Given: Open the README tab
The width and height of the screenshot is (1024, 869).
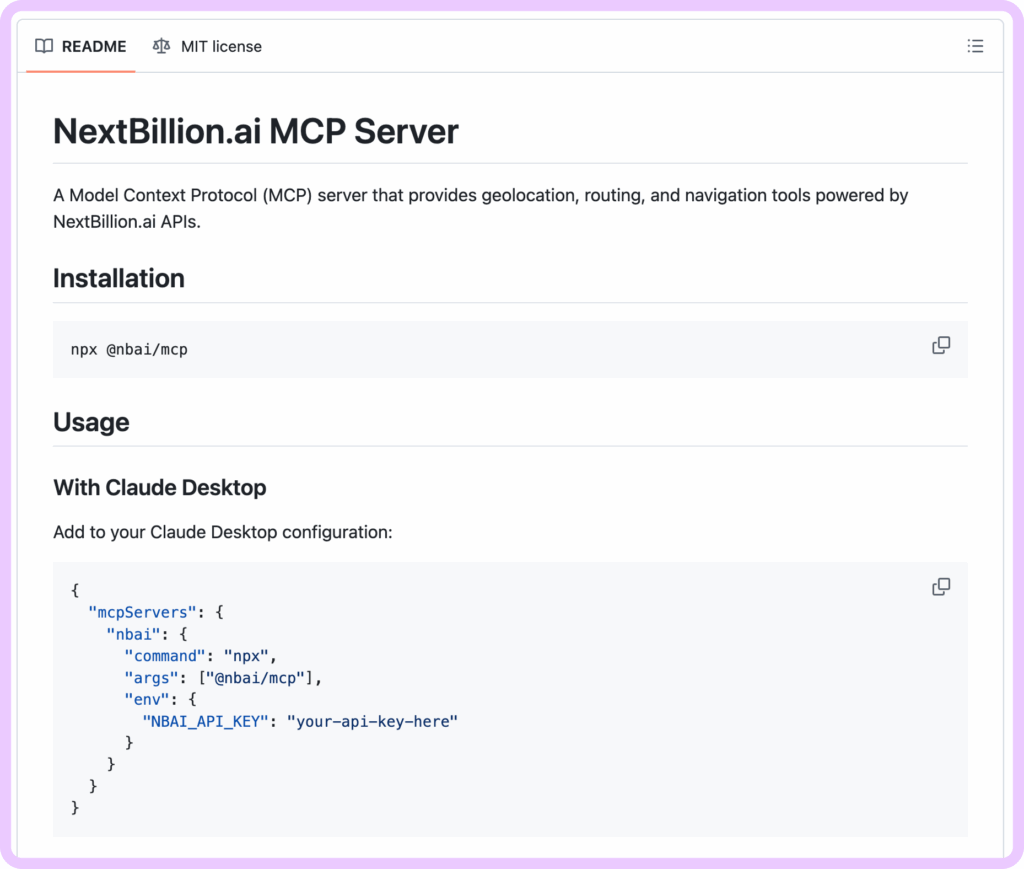Looking at the screenshot, I should point(81,46).
